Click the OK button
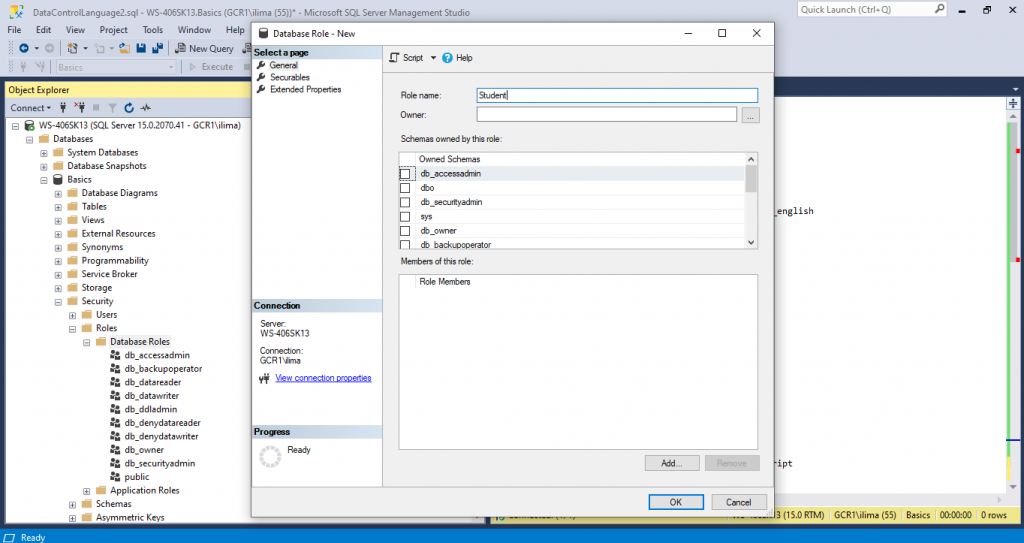The width and height of the screenshot is (1024, 543). [676, 502]
